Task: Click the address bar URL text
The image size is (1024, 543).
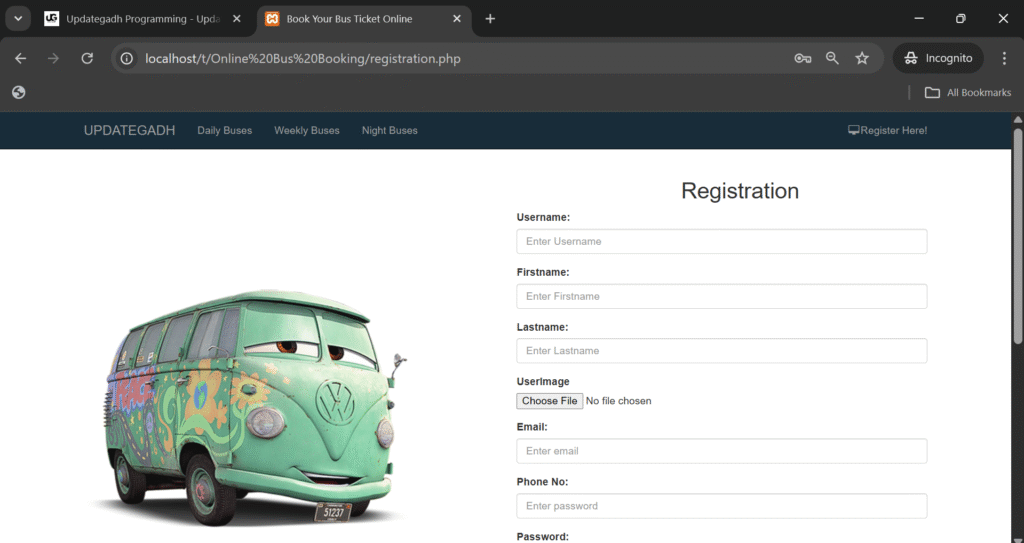Action: (x=303, y=58)
